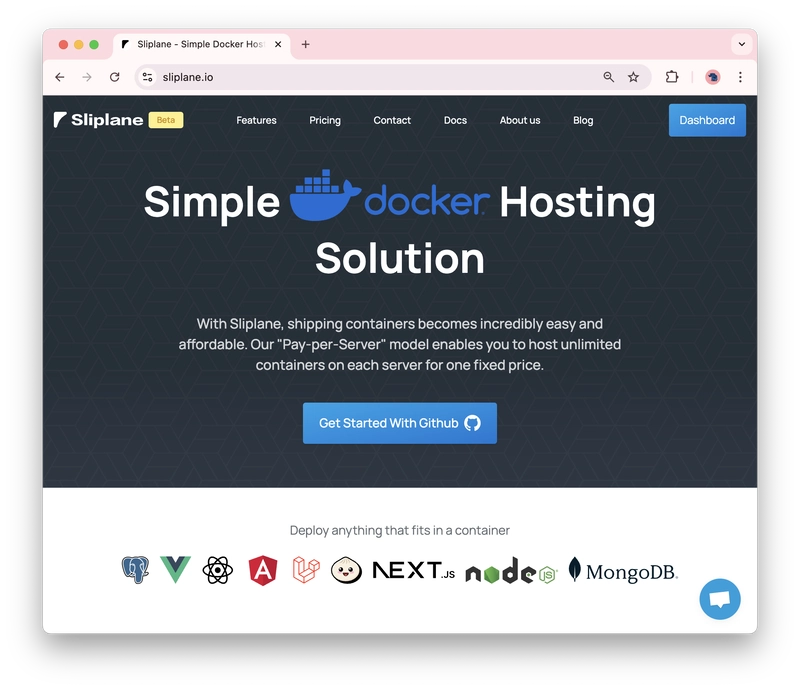Click the Node.js logo
The width and height of the screenshot is (800, 690).
(x=512, y=571)
